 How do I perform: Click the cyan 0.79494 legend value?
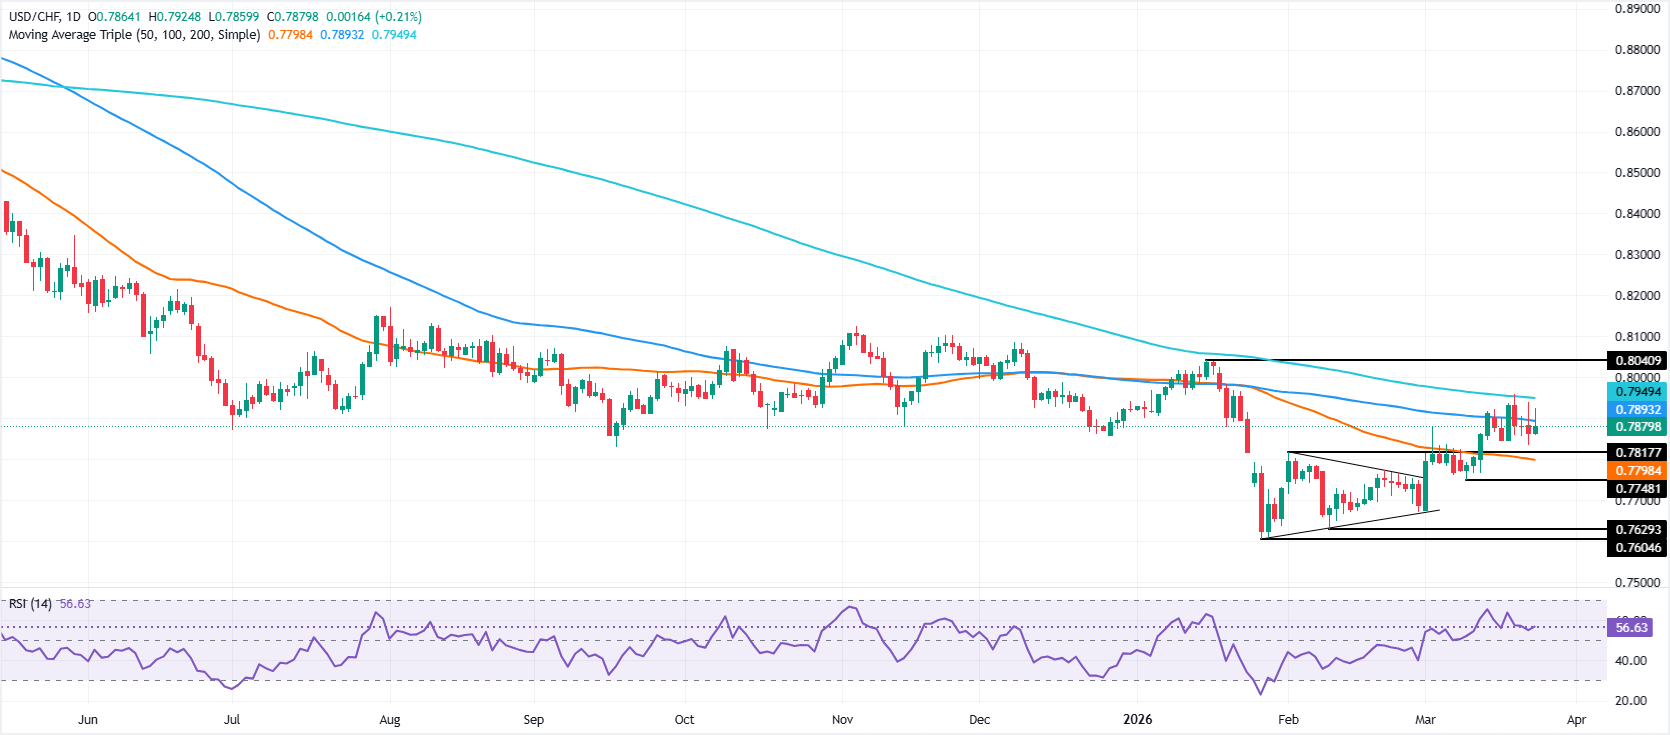point(394,35)
